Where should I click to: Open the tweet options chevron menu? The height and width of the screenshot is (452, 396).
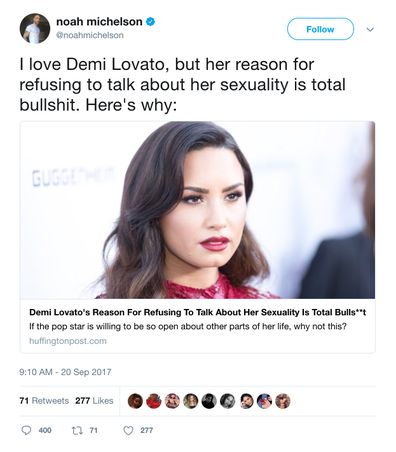point(370,30)
